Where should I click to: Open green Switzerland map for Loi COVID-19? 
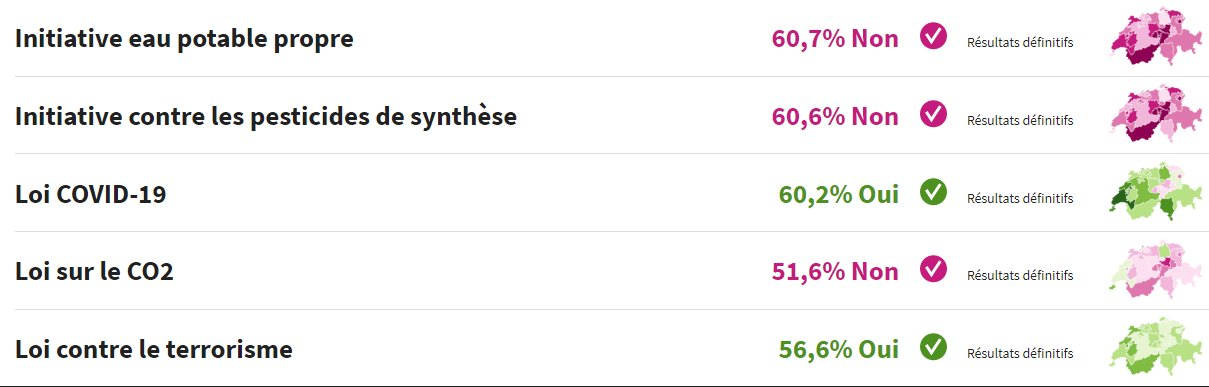1153,193
